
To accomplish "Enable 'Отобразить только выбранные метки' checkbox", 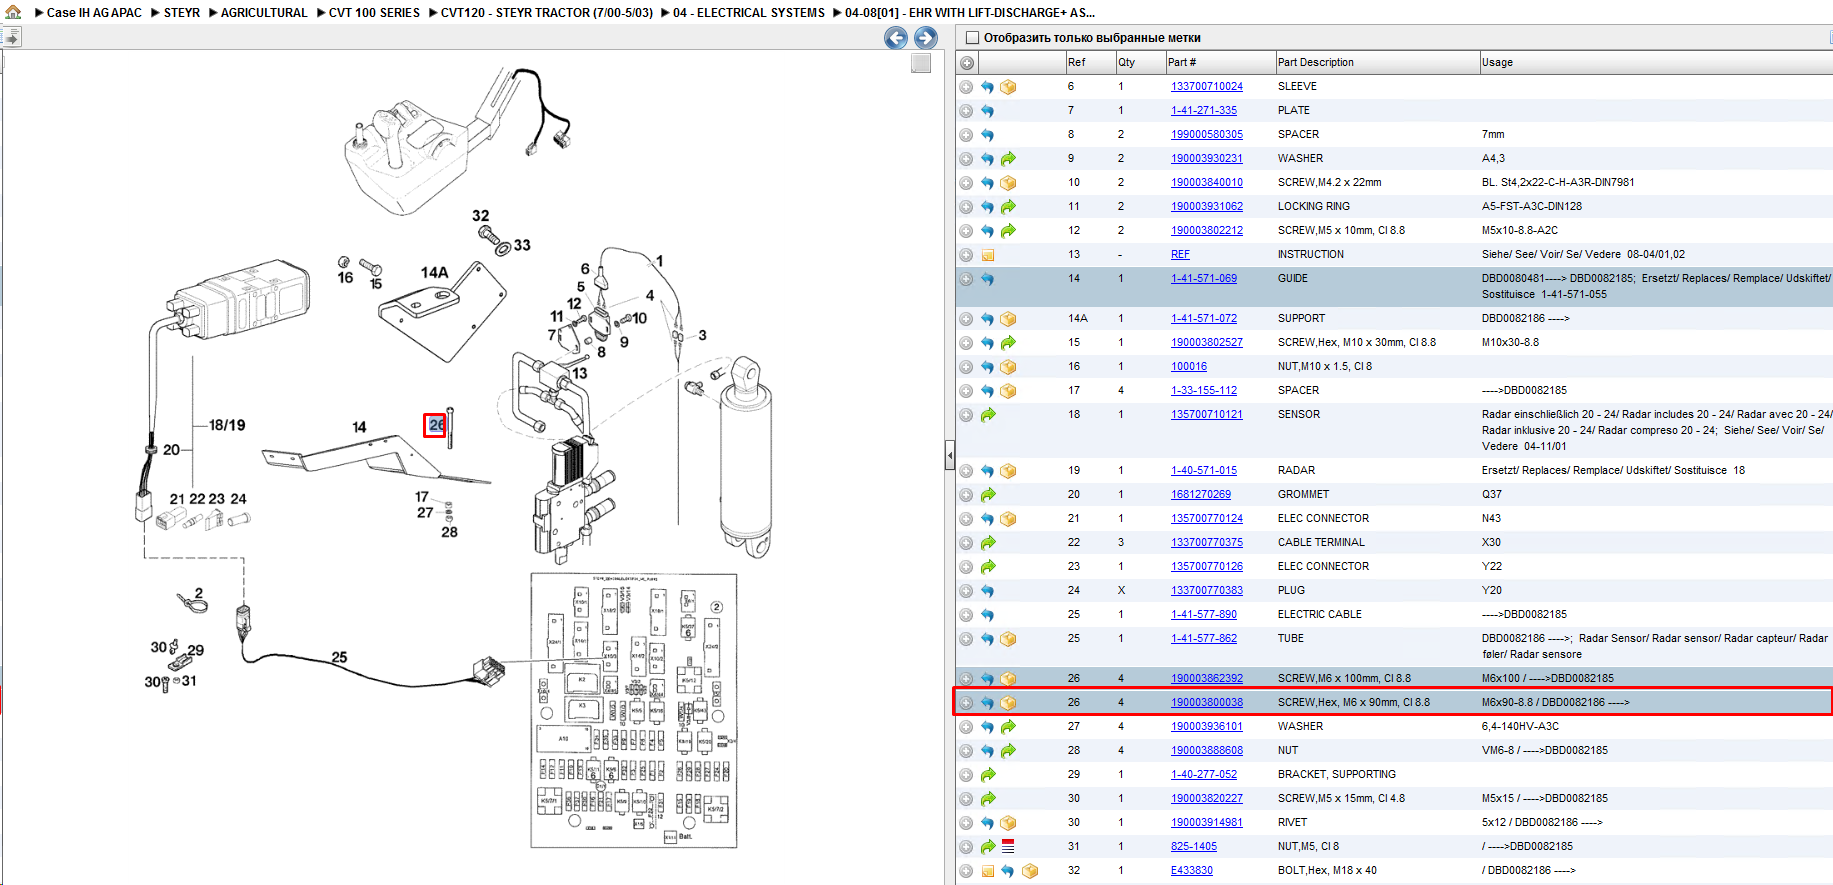I will click(x=972, y=38).
